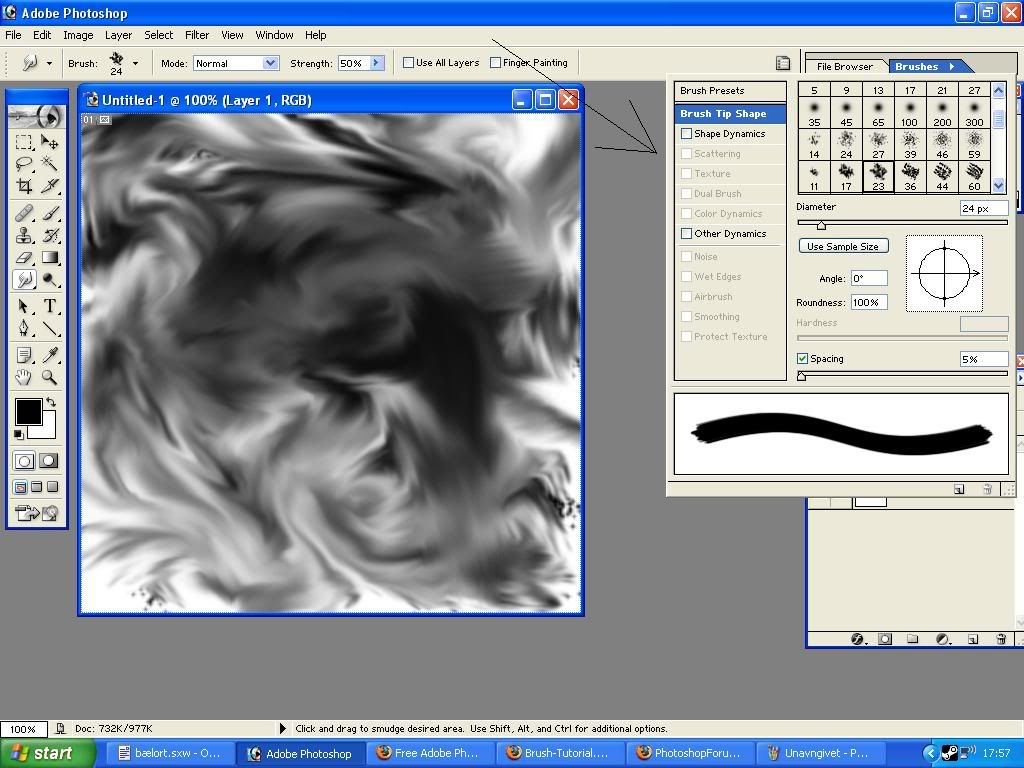Open Brush Presets section
The width and height of the screenshot is (1024, 768).
coord(730,91)
